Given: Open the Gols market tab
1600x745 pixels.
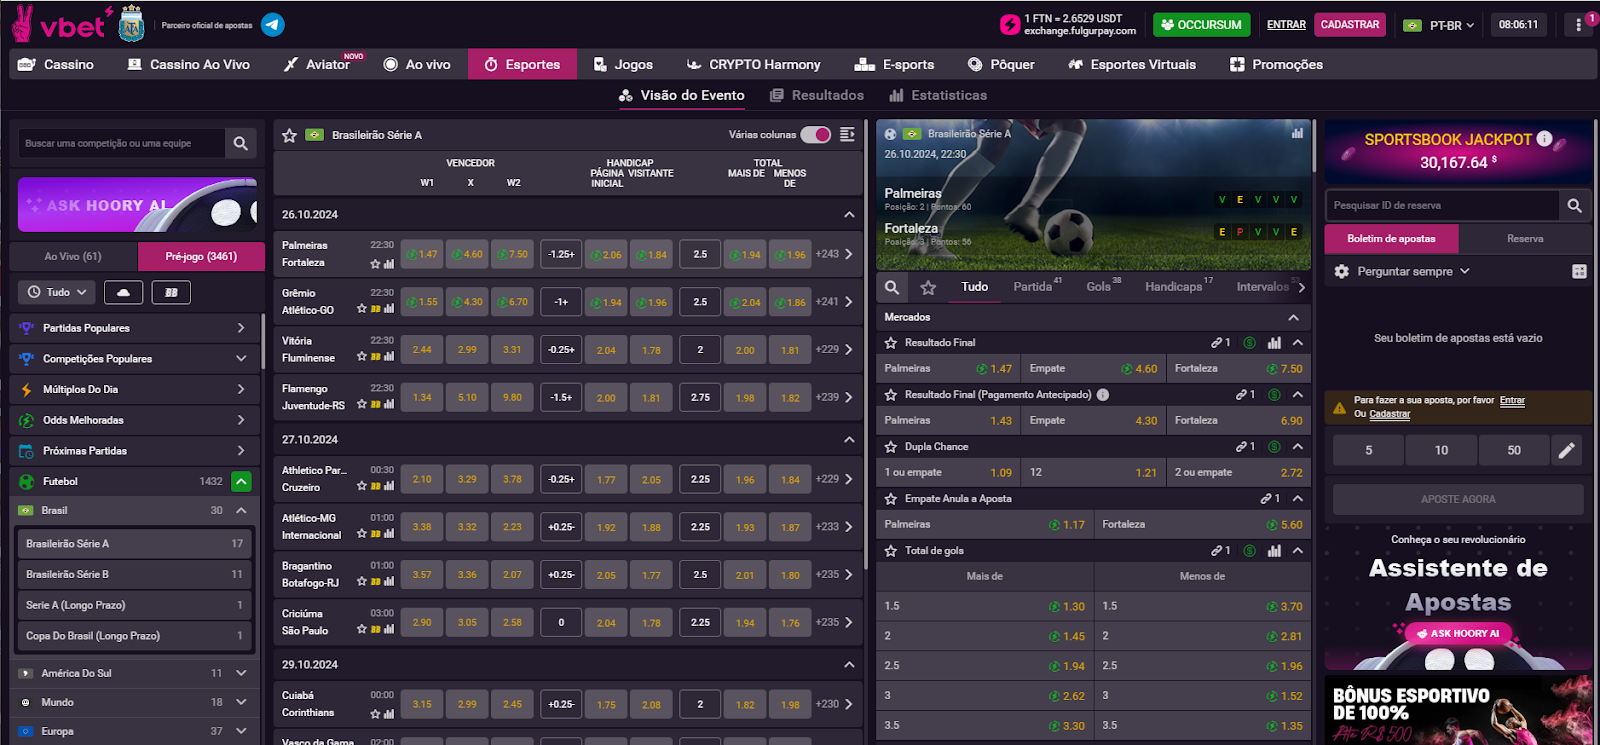Looking at the screenshot, I should pyautogui.click(x=1099, y=287).
